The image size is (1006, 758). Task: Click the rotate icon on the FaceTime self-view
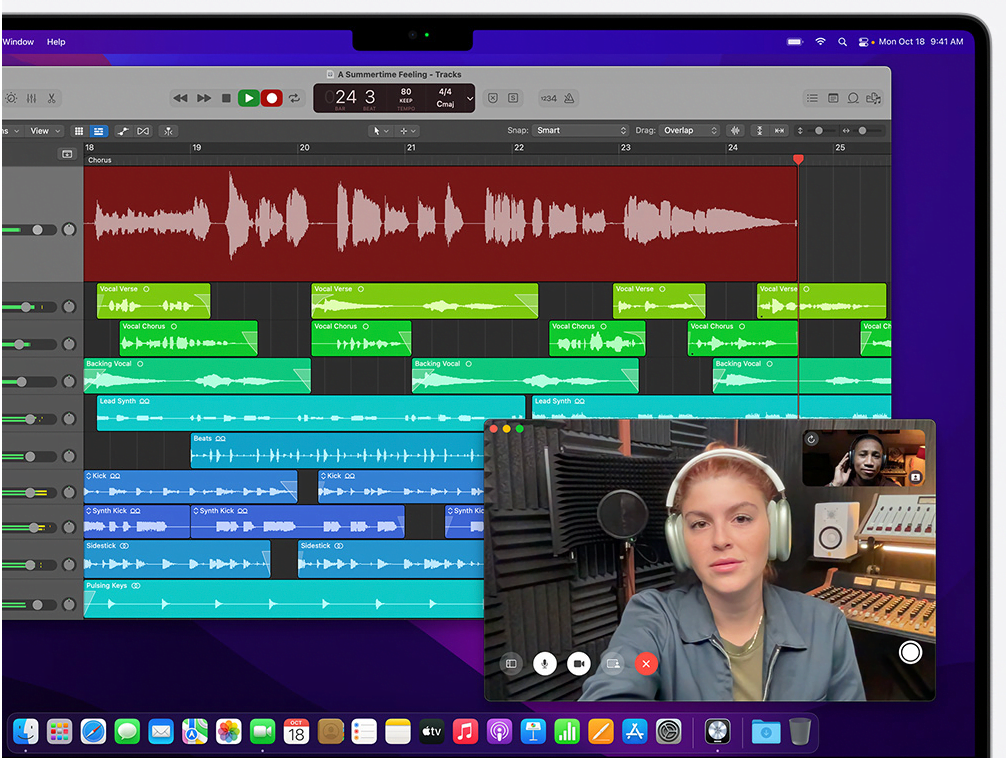(x=812, y=440)
